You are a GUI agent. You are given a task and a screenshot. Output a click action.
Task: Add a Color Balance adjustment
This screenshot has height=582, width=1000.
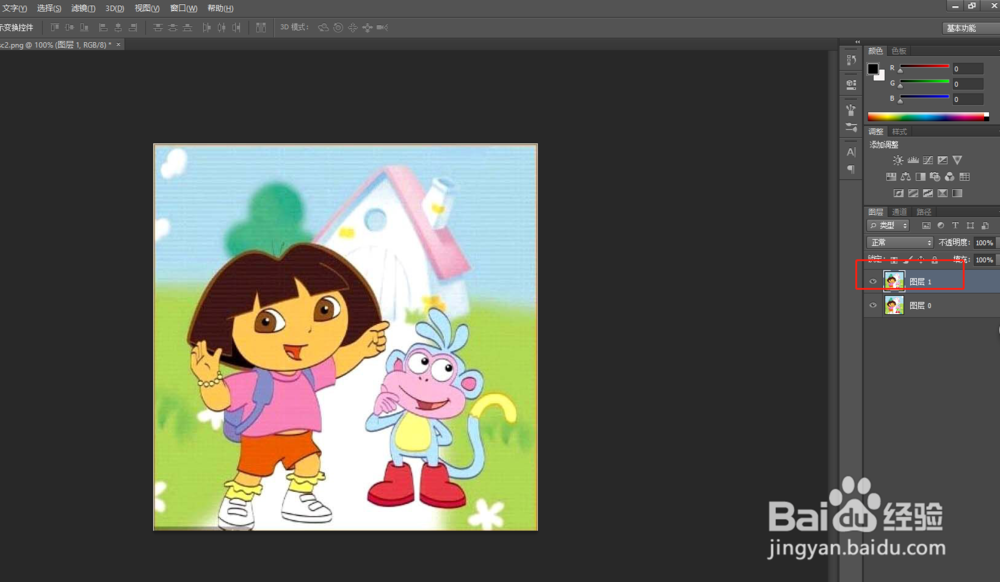[906, 177]
